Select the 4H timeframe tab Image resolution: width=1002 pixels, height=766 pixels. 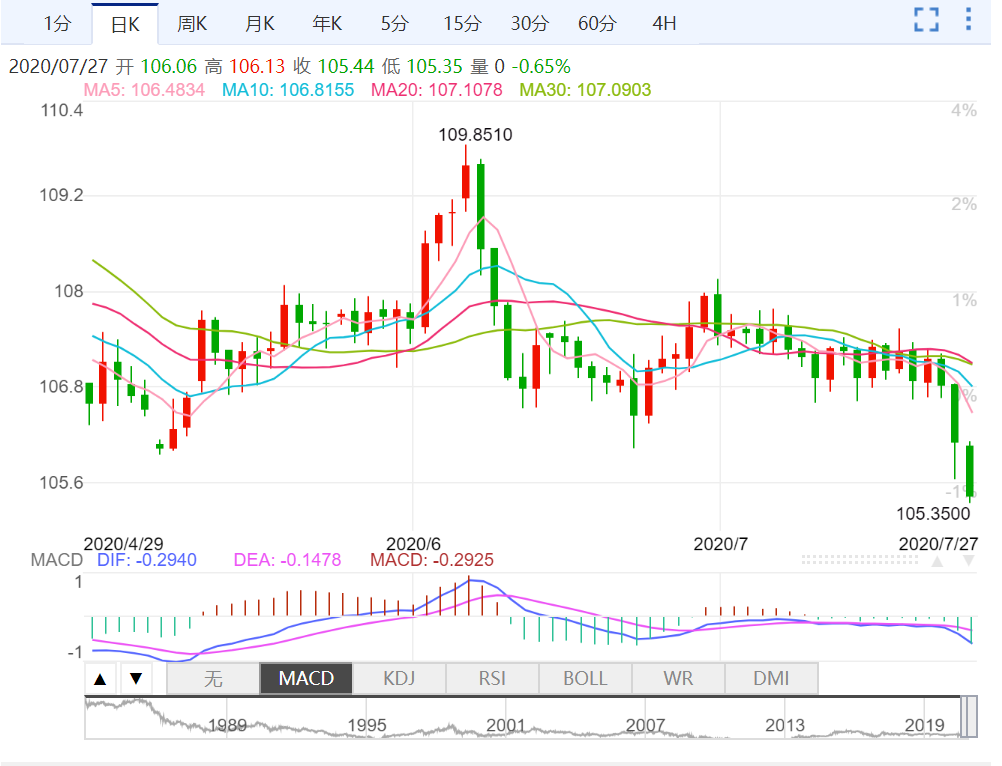664,22
